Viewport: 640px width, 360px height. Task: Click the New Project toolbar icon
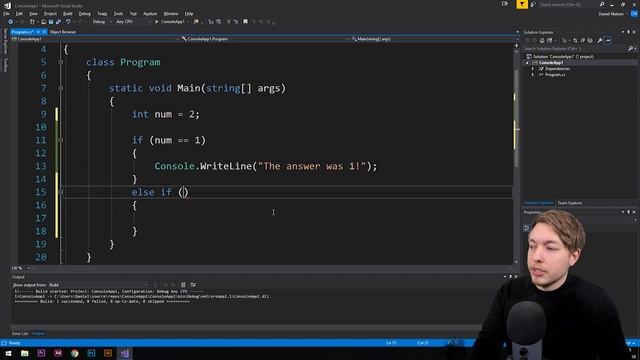32,22
